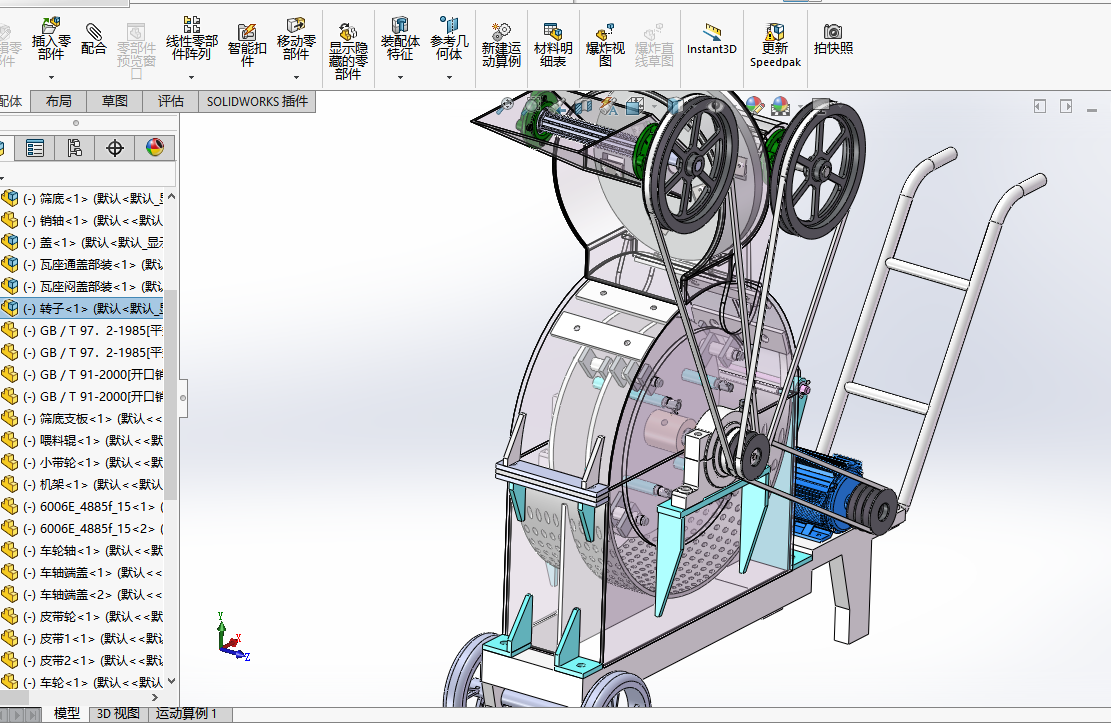This screenshot has height=723, width=1111.
Task: Open PropertyManager tab icon in left panel
Action: coord(35,148)
